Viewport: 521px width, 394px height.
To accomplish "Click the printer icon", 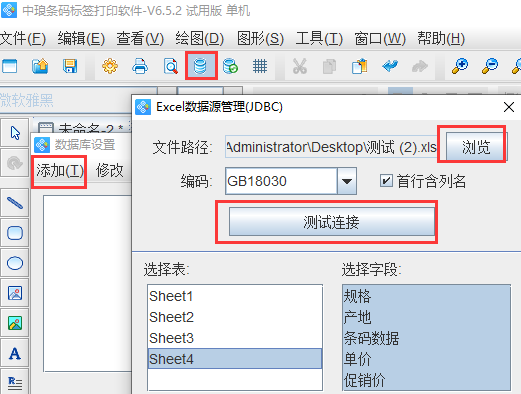I will coord(140,66).
